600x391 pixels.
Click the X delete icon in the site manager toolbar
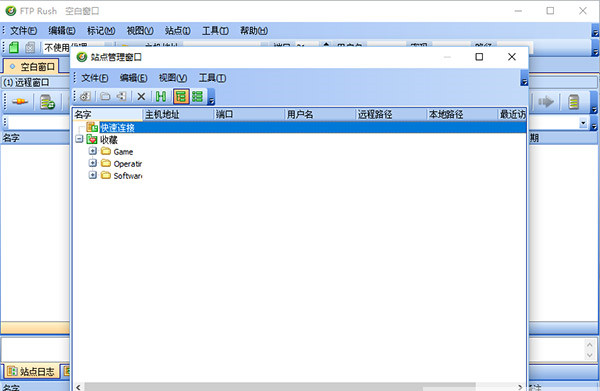[x=141, y=96]
